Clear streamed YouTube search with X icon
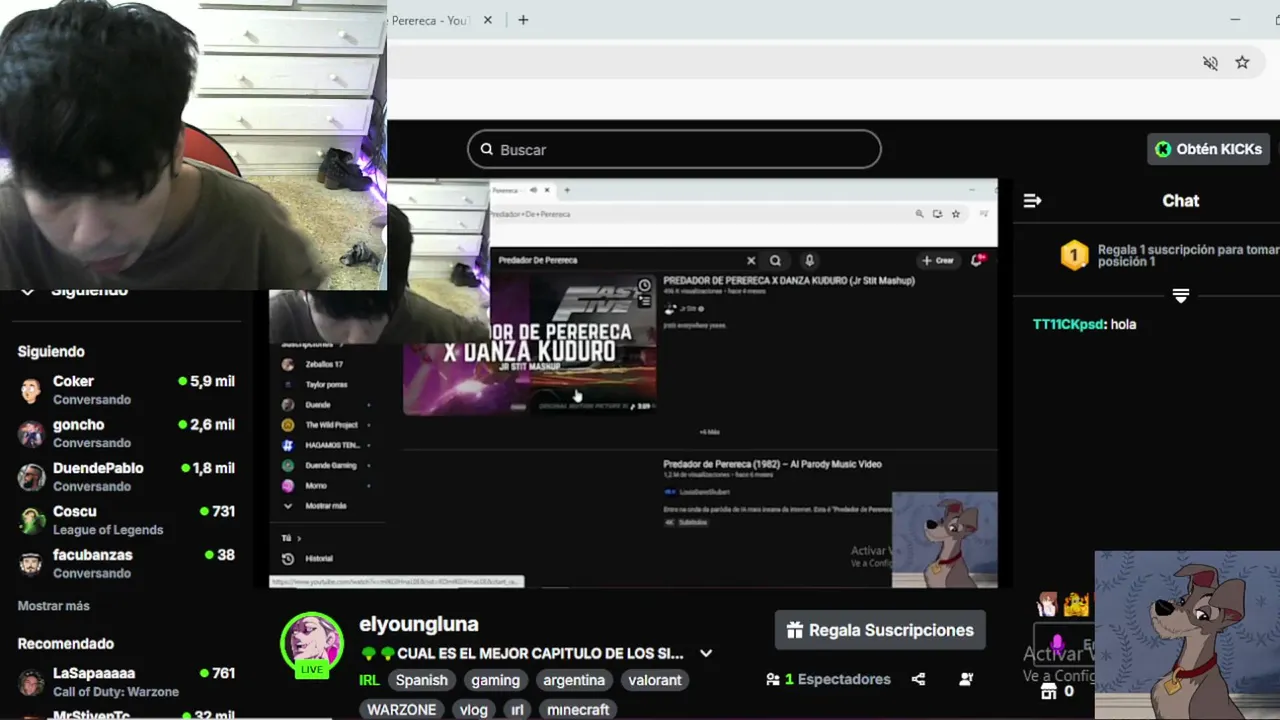Image resolution: width=1280 pixels, height=720 pixels. (751, 260)
